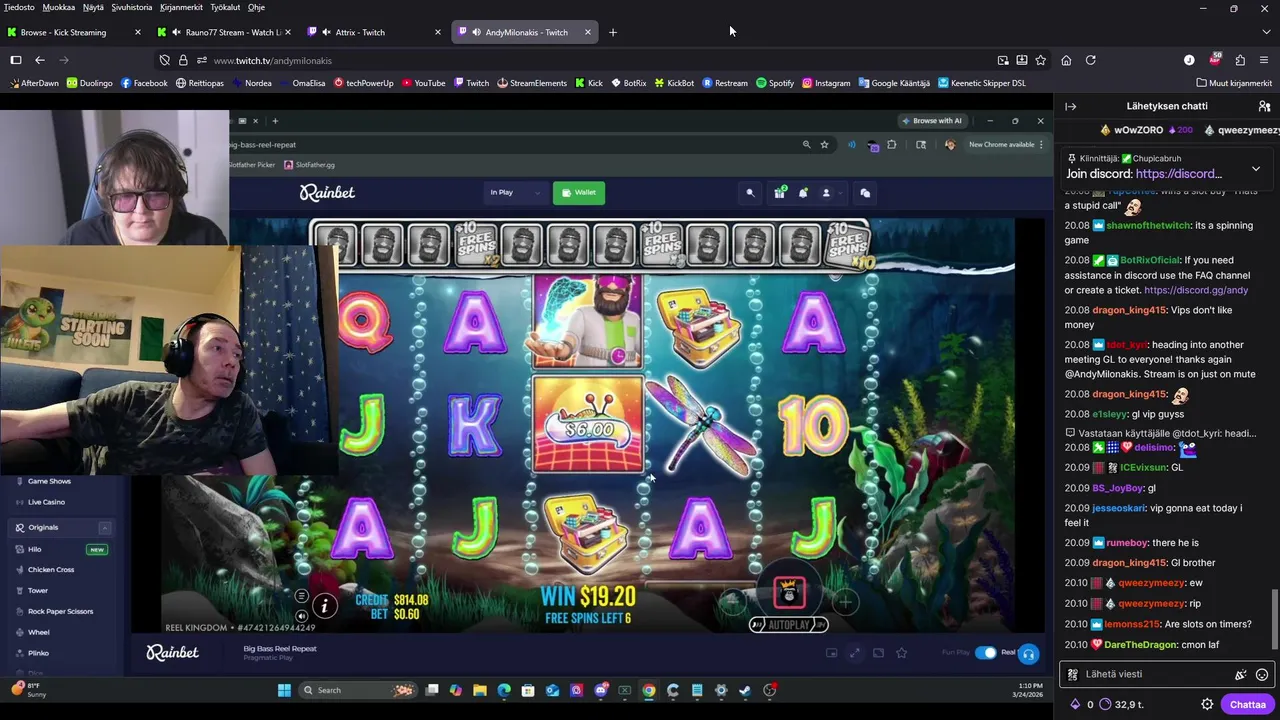This screenshot has height=720, width=1280.
Task: Open the Duolingo bookmark
Action: (x=90, y=83)
